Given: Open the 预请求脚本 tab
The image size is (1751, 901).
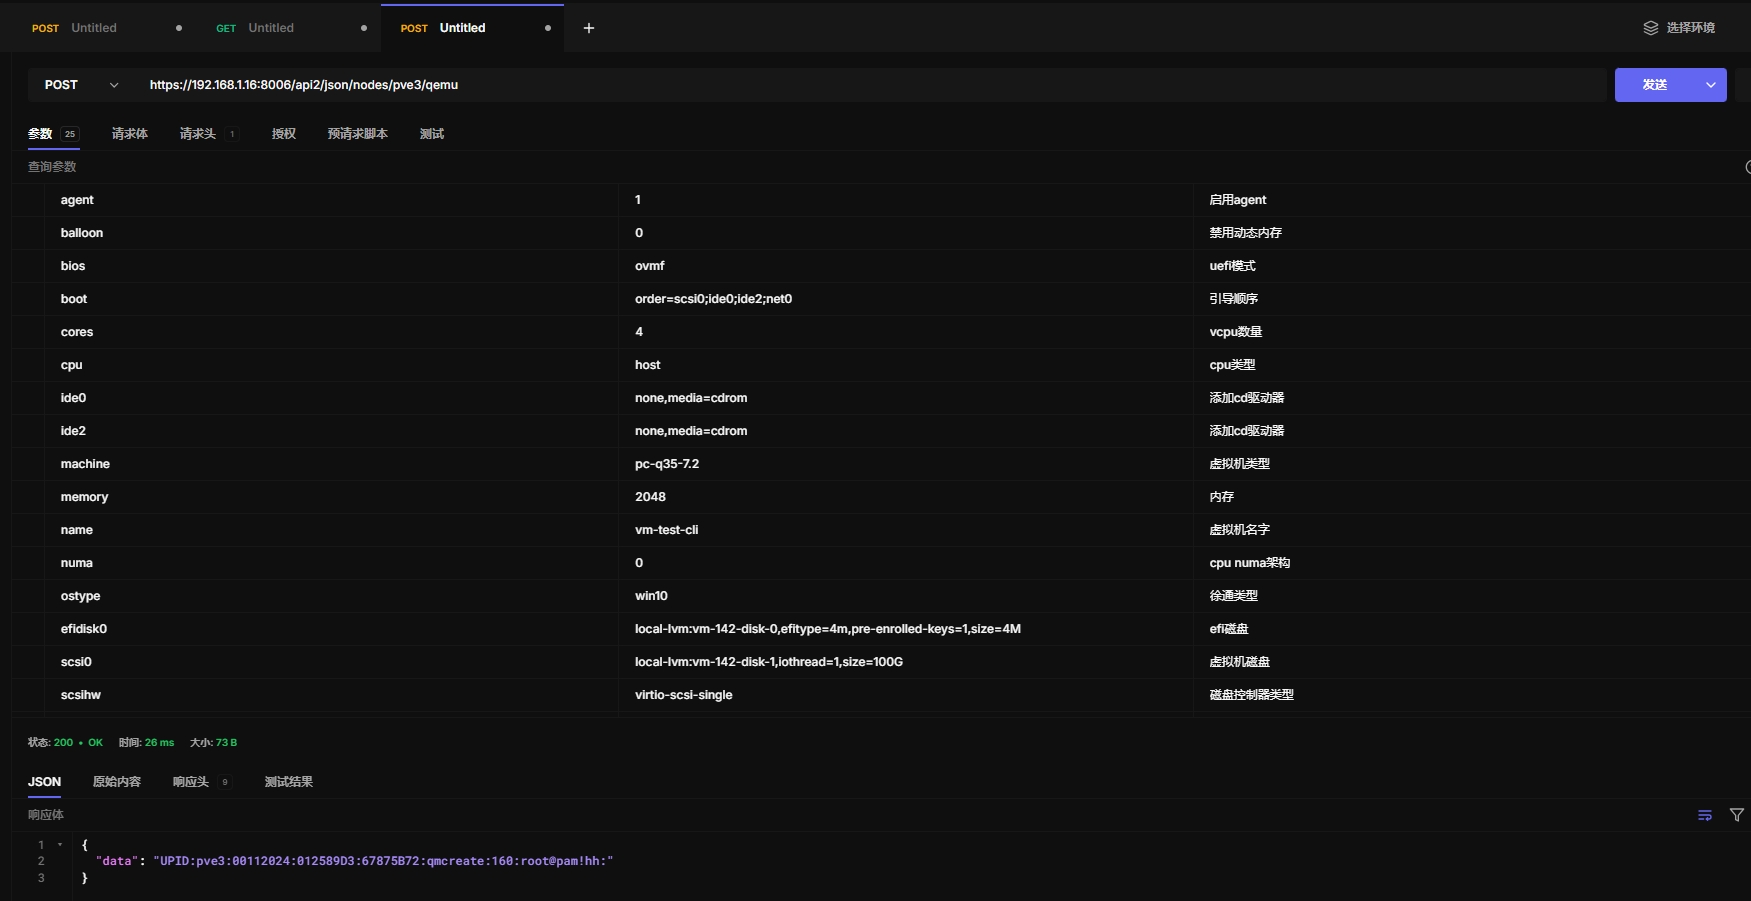Looking at the screenshot, I should tap(357, 134).
